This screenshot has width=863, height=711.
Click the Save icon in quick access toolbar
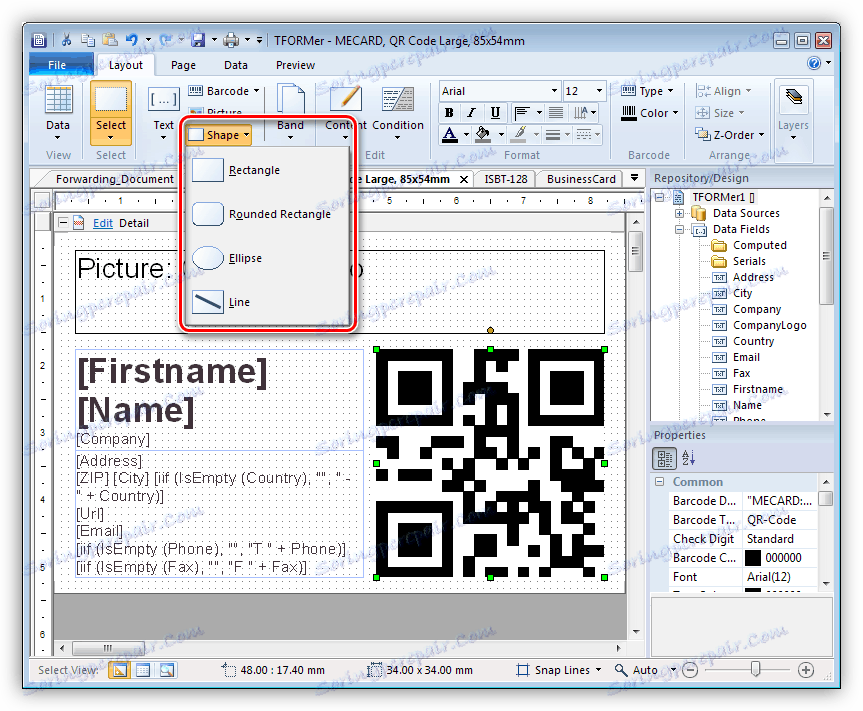click(x=198, y=41)
